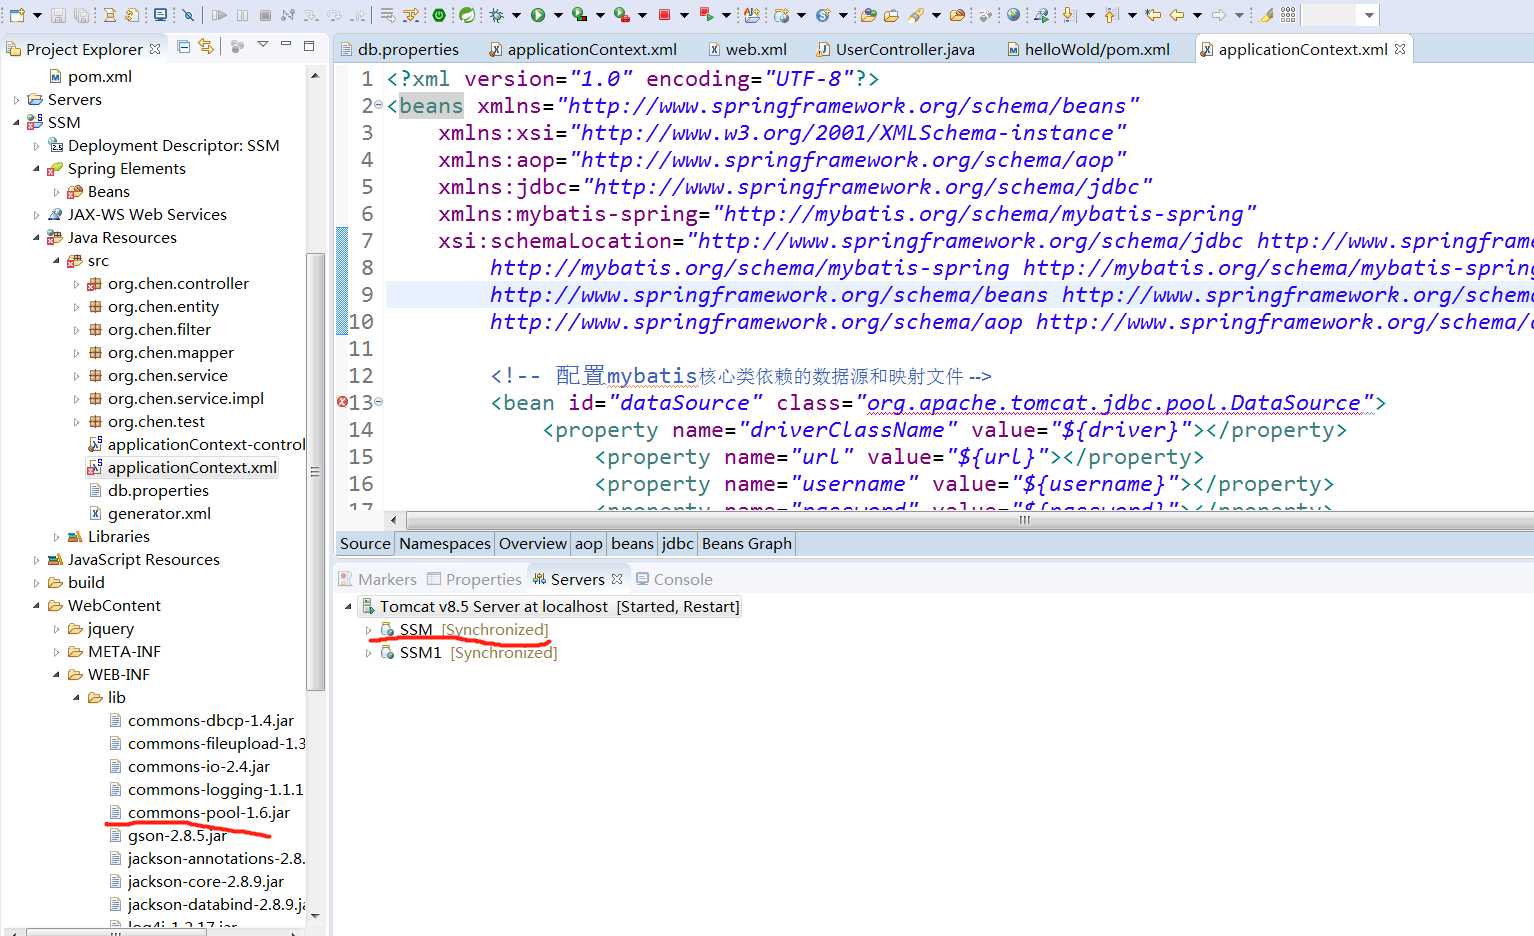This screenshot has width=1534, height=936.
Task: Click the New file wizard icon
Action: (x=16, y=15)
